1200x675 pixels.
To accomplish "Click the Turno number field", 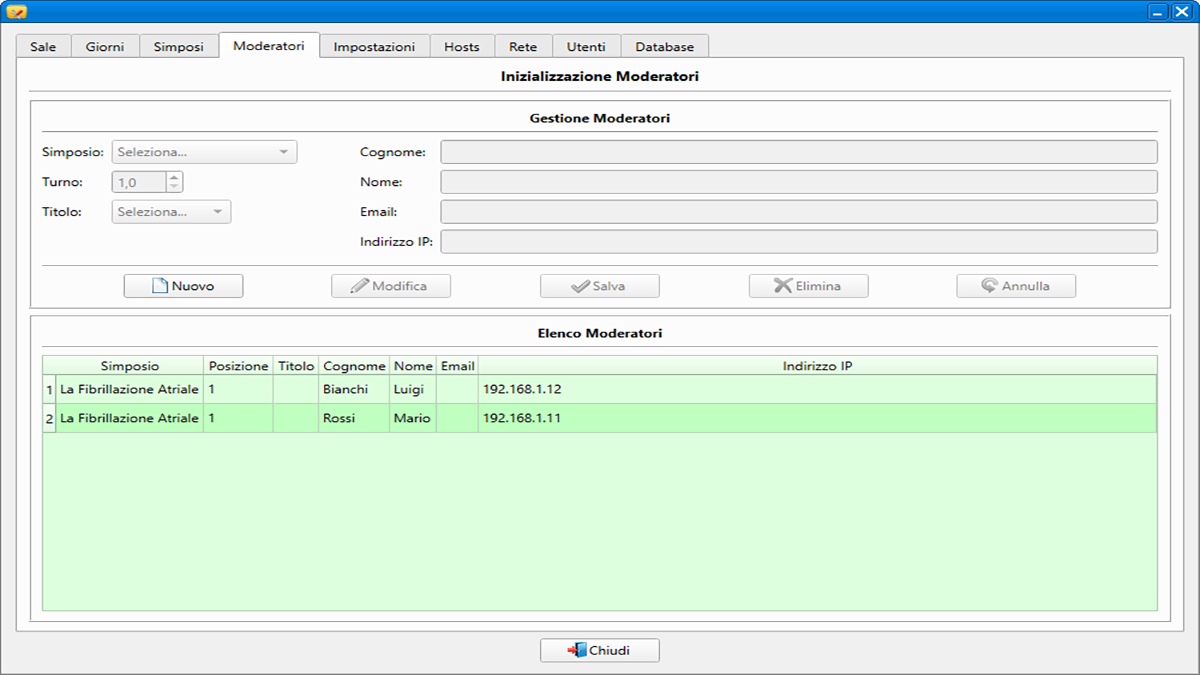I will pos(139,182).
